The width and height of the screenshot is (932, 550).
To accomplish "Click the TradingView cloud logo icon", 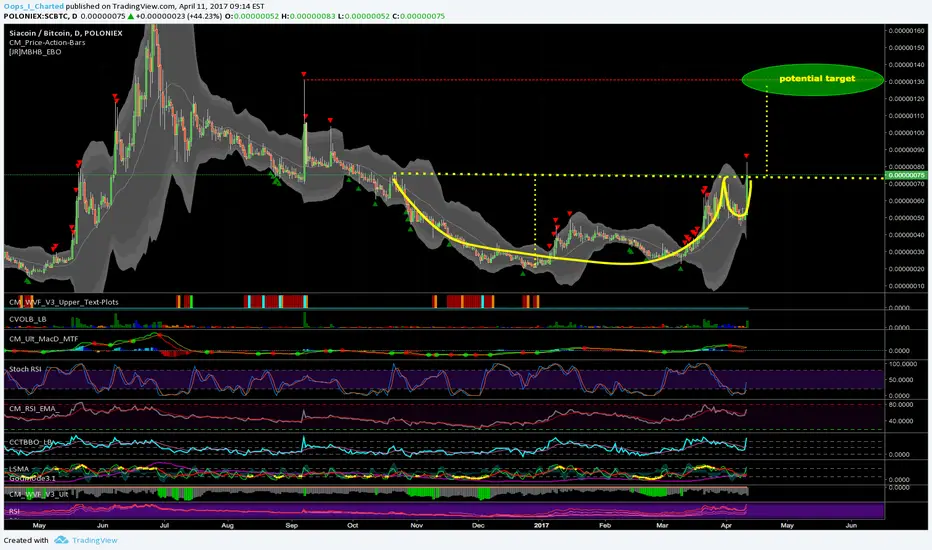I will coord(61,540).
